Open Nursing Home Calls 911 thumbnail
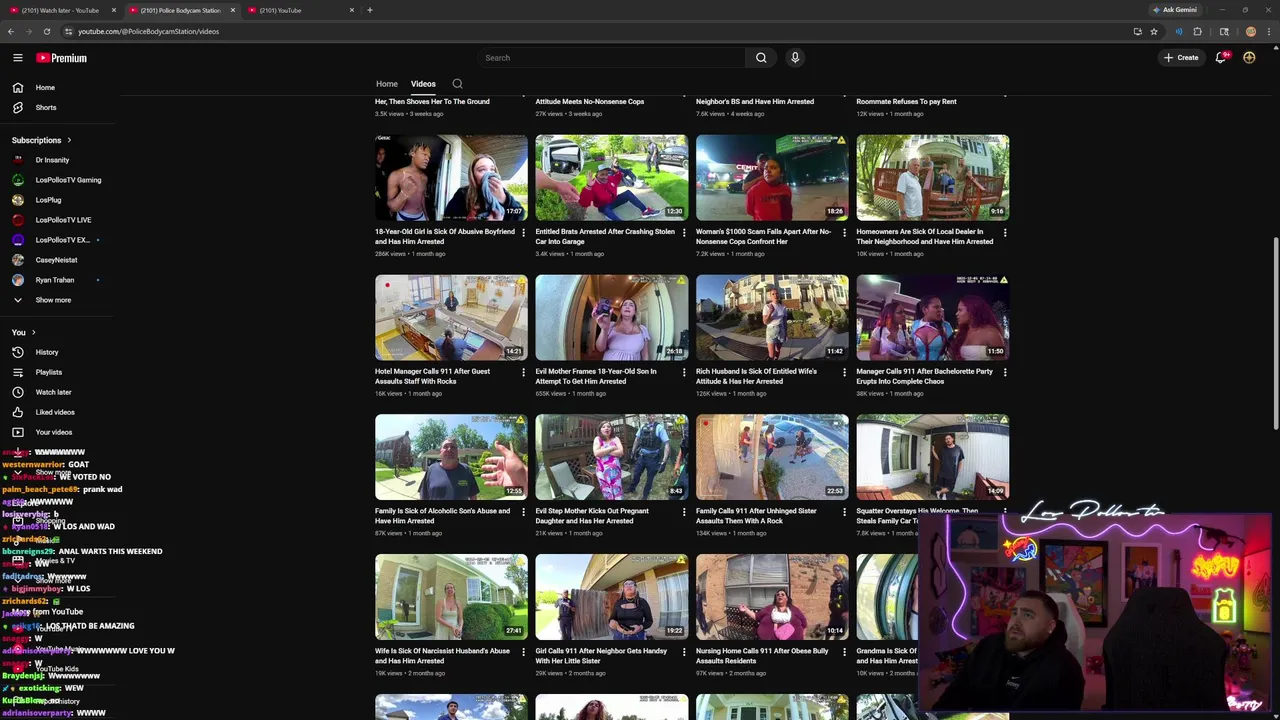This screenshot has width=1280, height=720. click(x=772, y=597)
